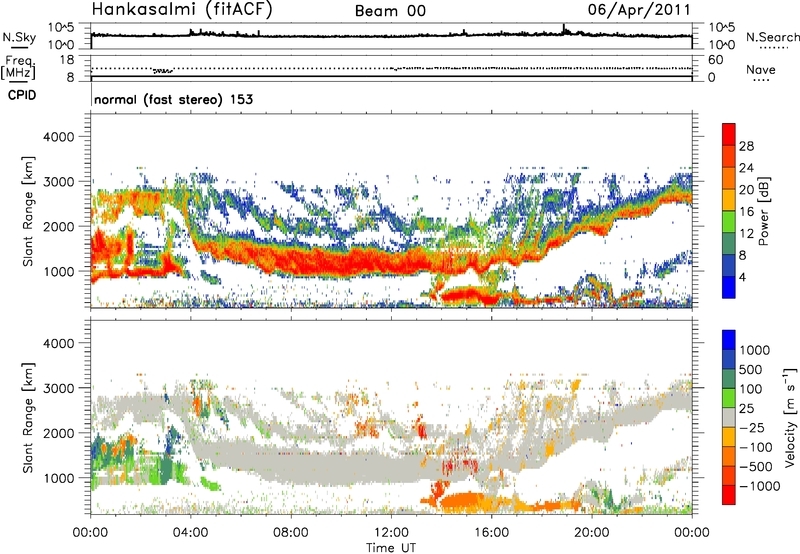Image resolution: width=800 pixels, height=554 pixels.
Task: Click the 12:00 time axis tick label
Action: [x=391, y=533]
